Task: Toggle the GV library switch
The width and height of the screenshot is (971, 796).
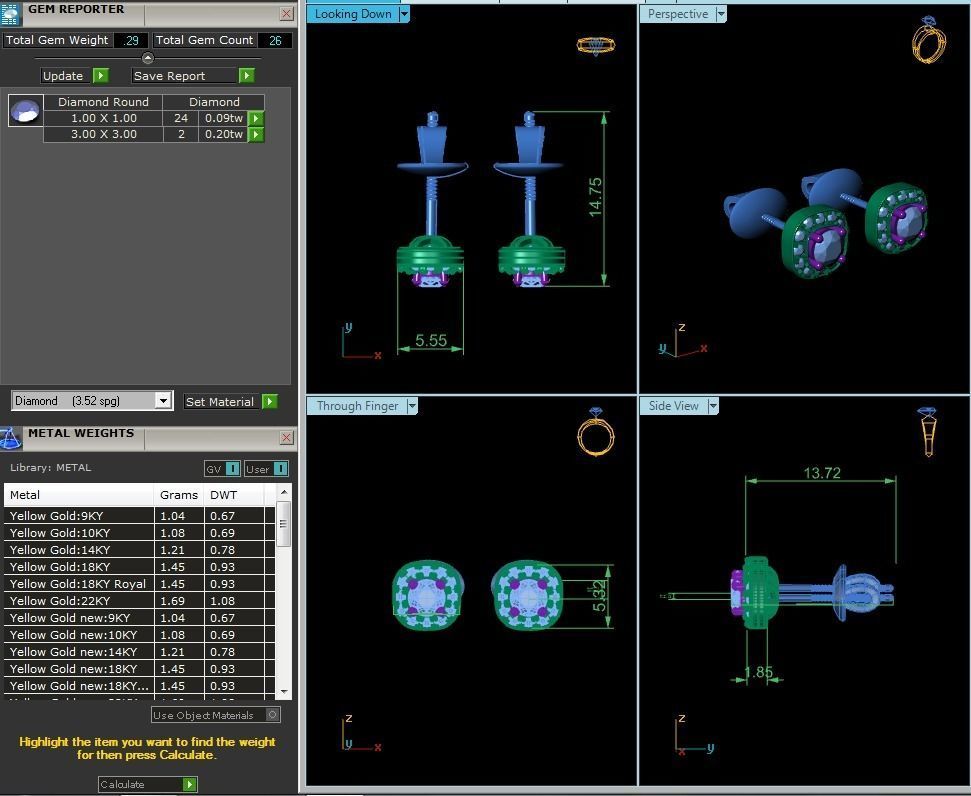Action: tap(233, 469)
